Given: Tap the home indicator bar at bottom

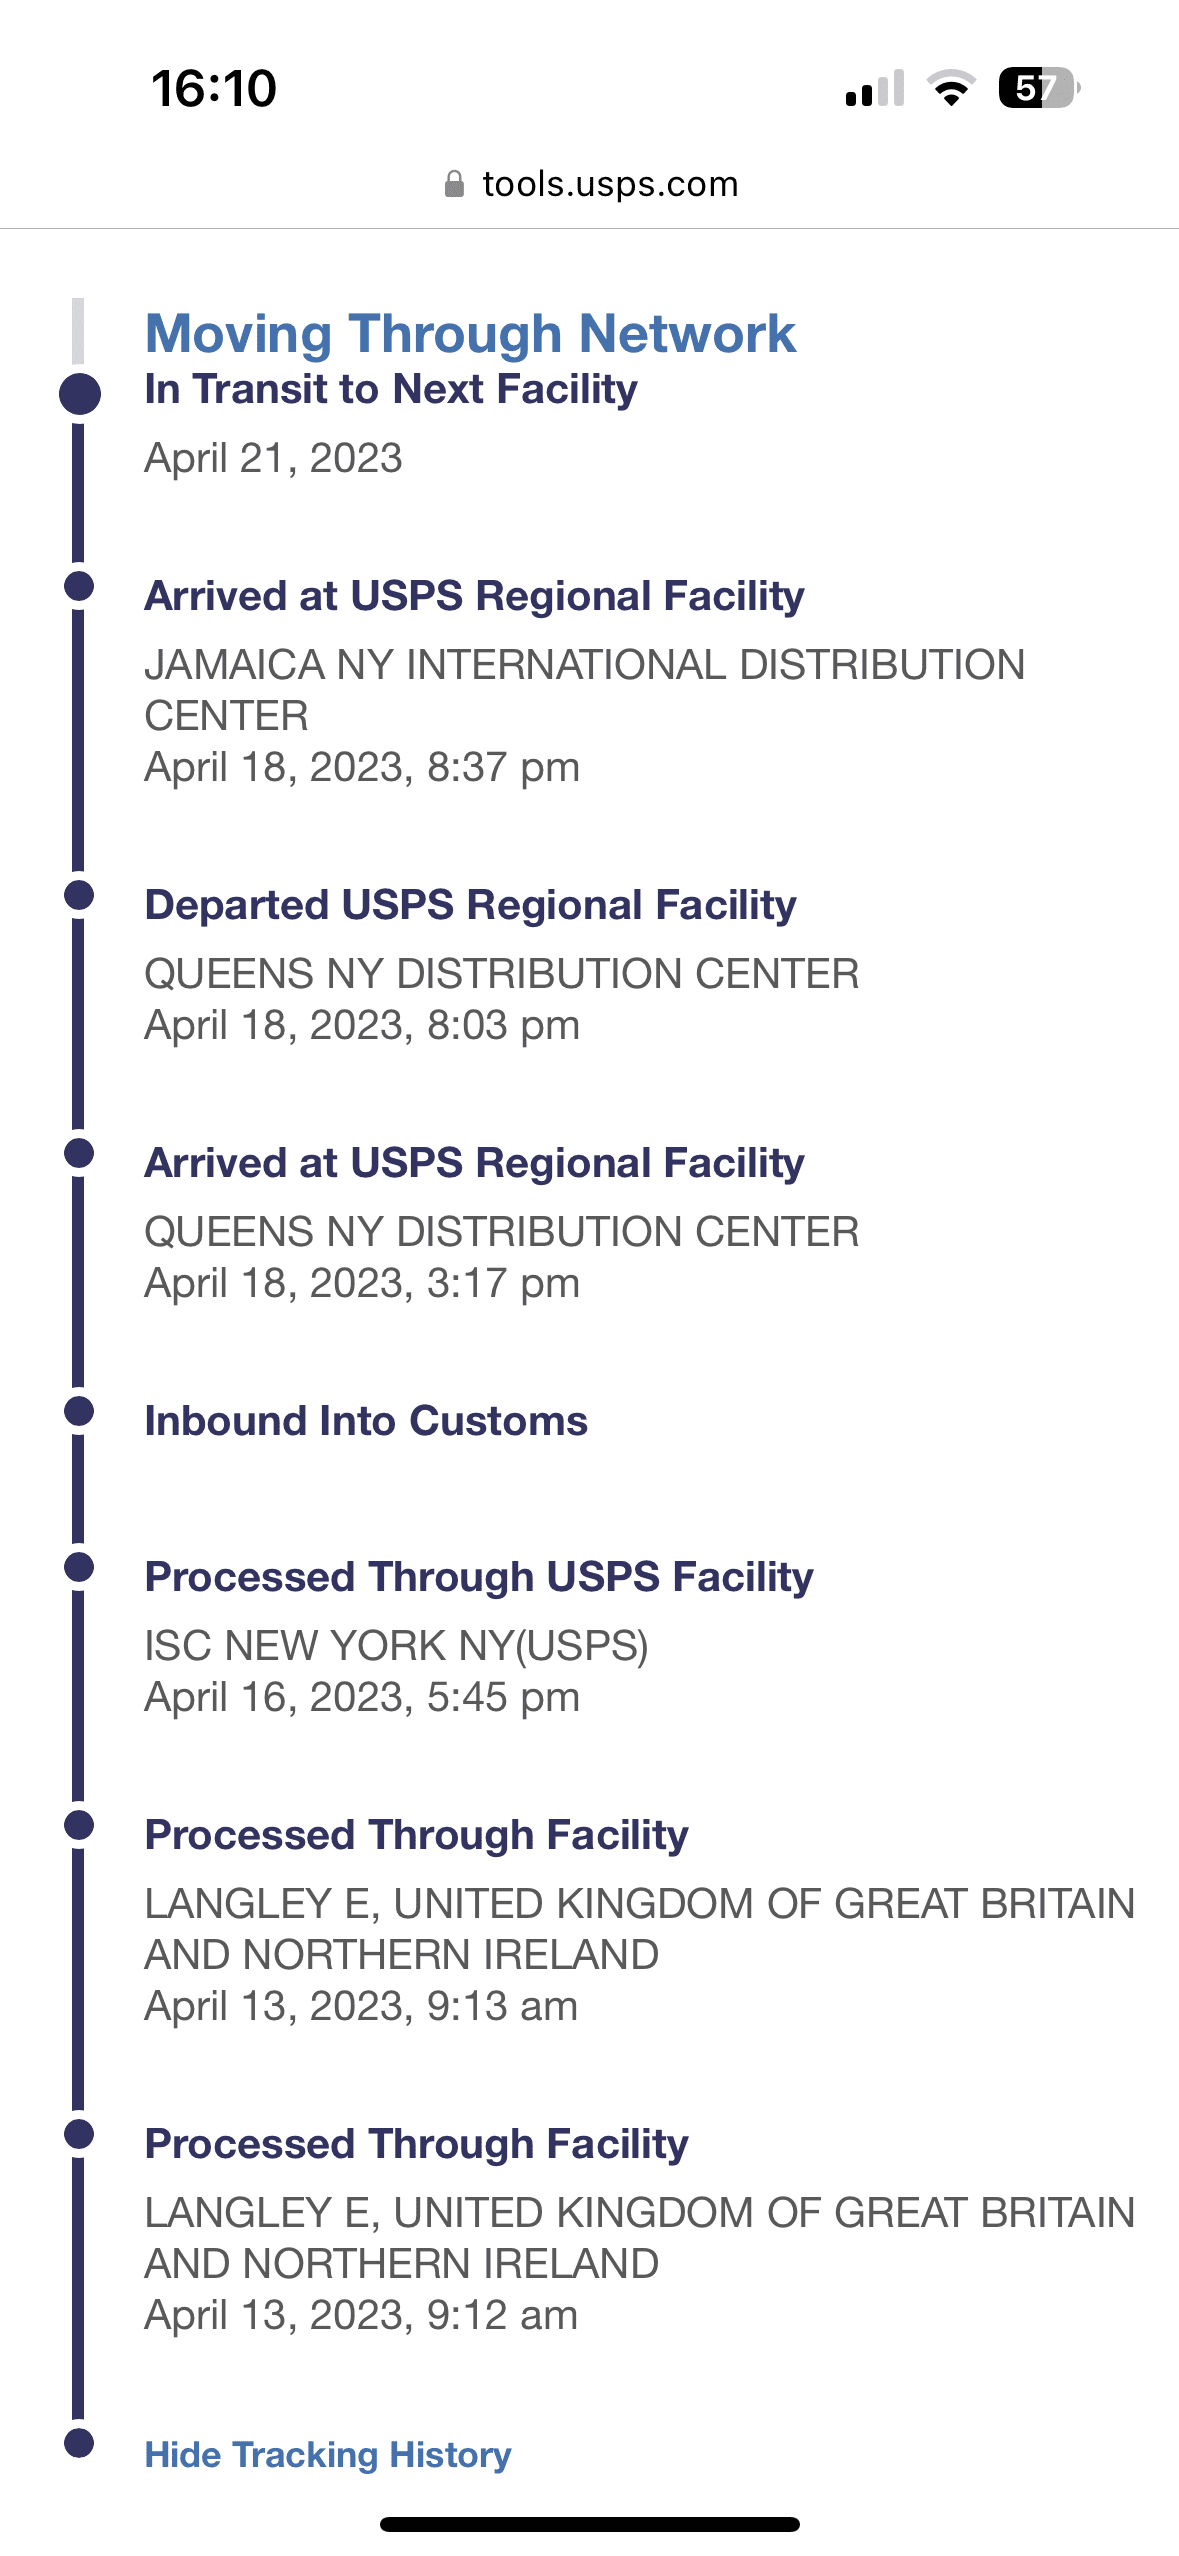Looking at the screenshot, I should click(x=590, y=2524).
